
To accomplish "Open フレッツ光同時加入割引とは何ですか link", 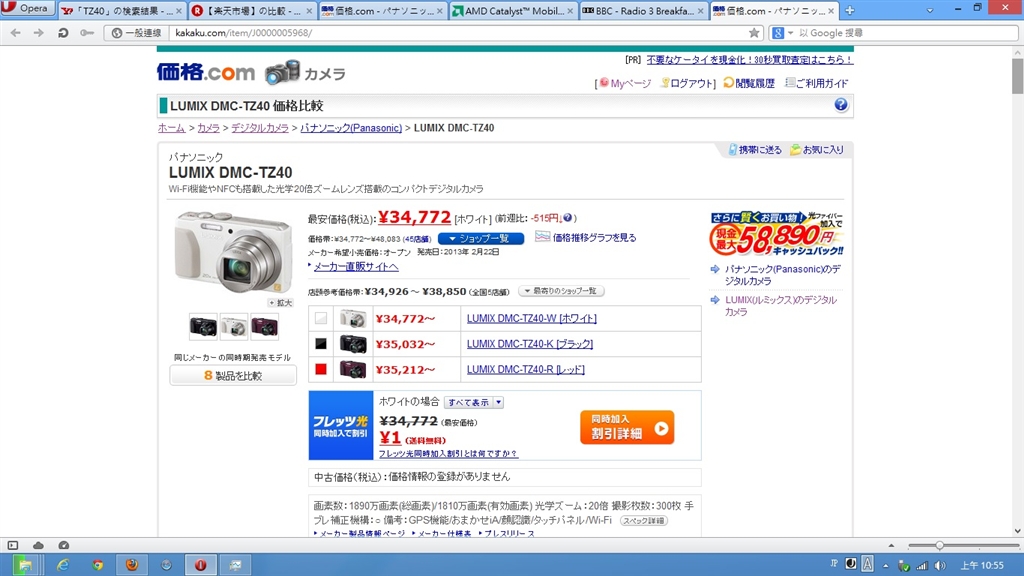I will click(448, 453).
